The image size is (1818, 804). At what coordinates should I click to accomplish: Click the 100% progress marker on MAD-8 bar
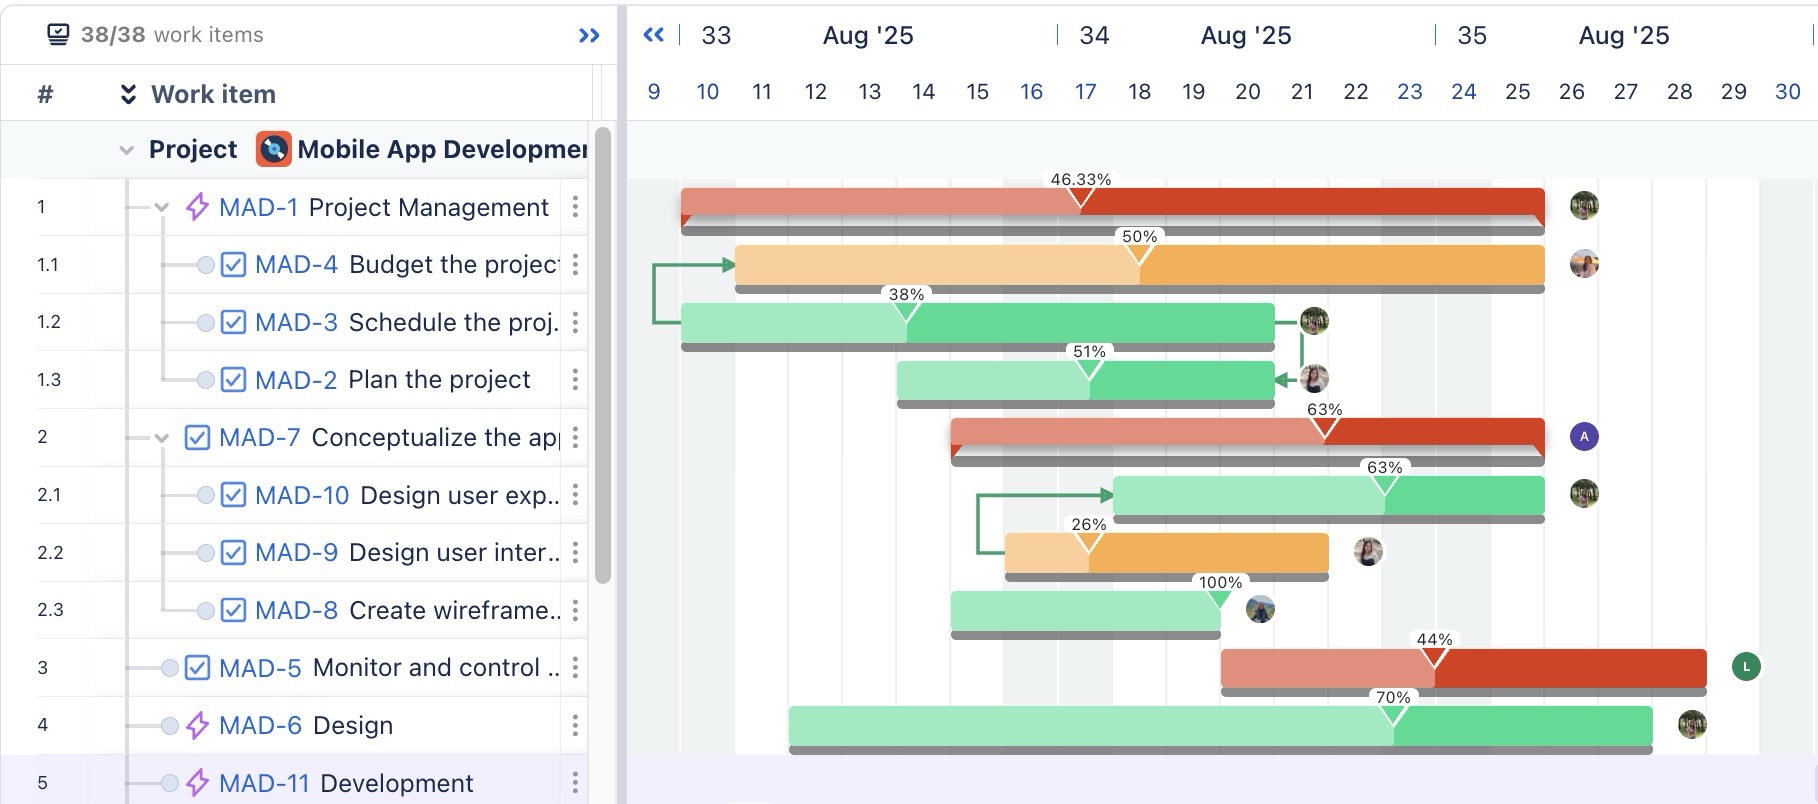(x=1219, y=598)
